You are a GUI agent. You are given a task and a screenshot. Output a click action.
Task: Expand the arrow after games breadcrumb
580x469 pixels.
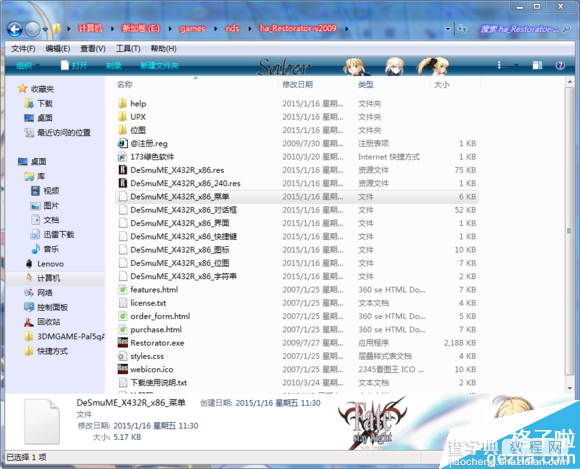pos(215,28)
